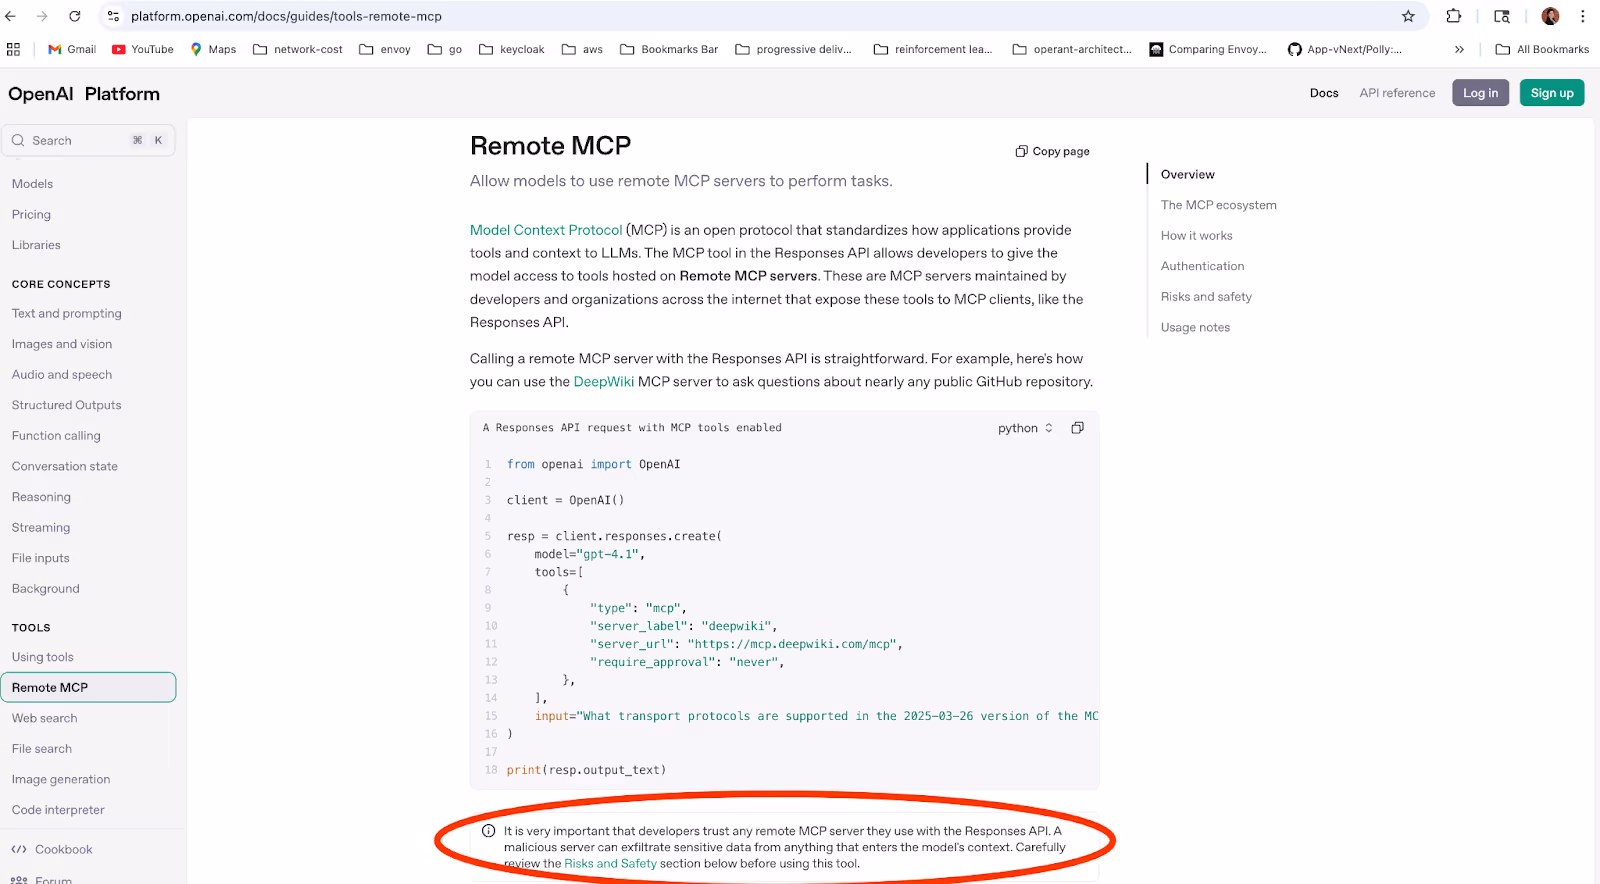Open the network-cost bookmark folder

coord(298,49)
